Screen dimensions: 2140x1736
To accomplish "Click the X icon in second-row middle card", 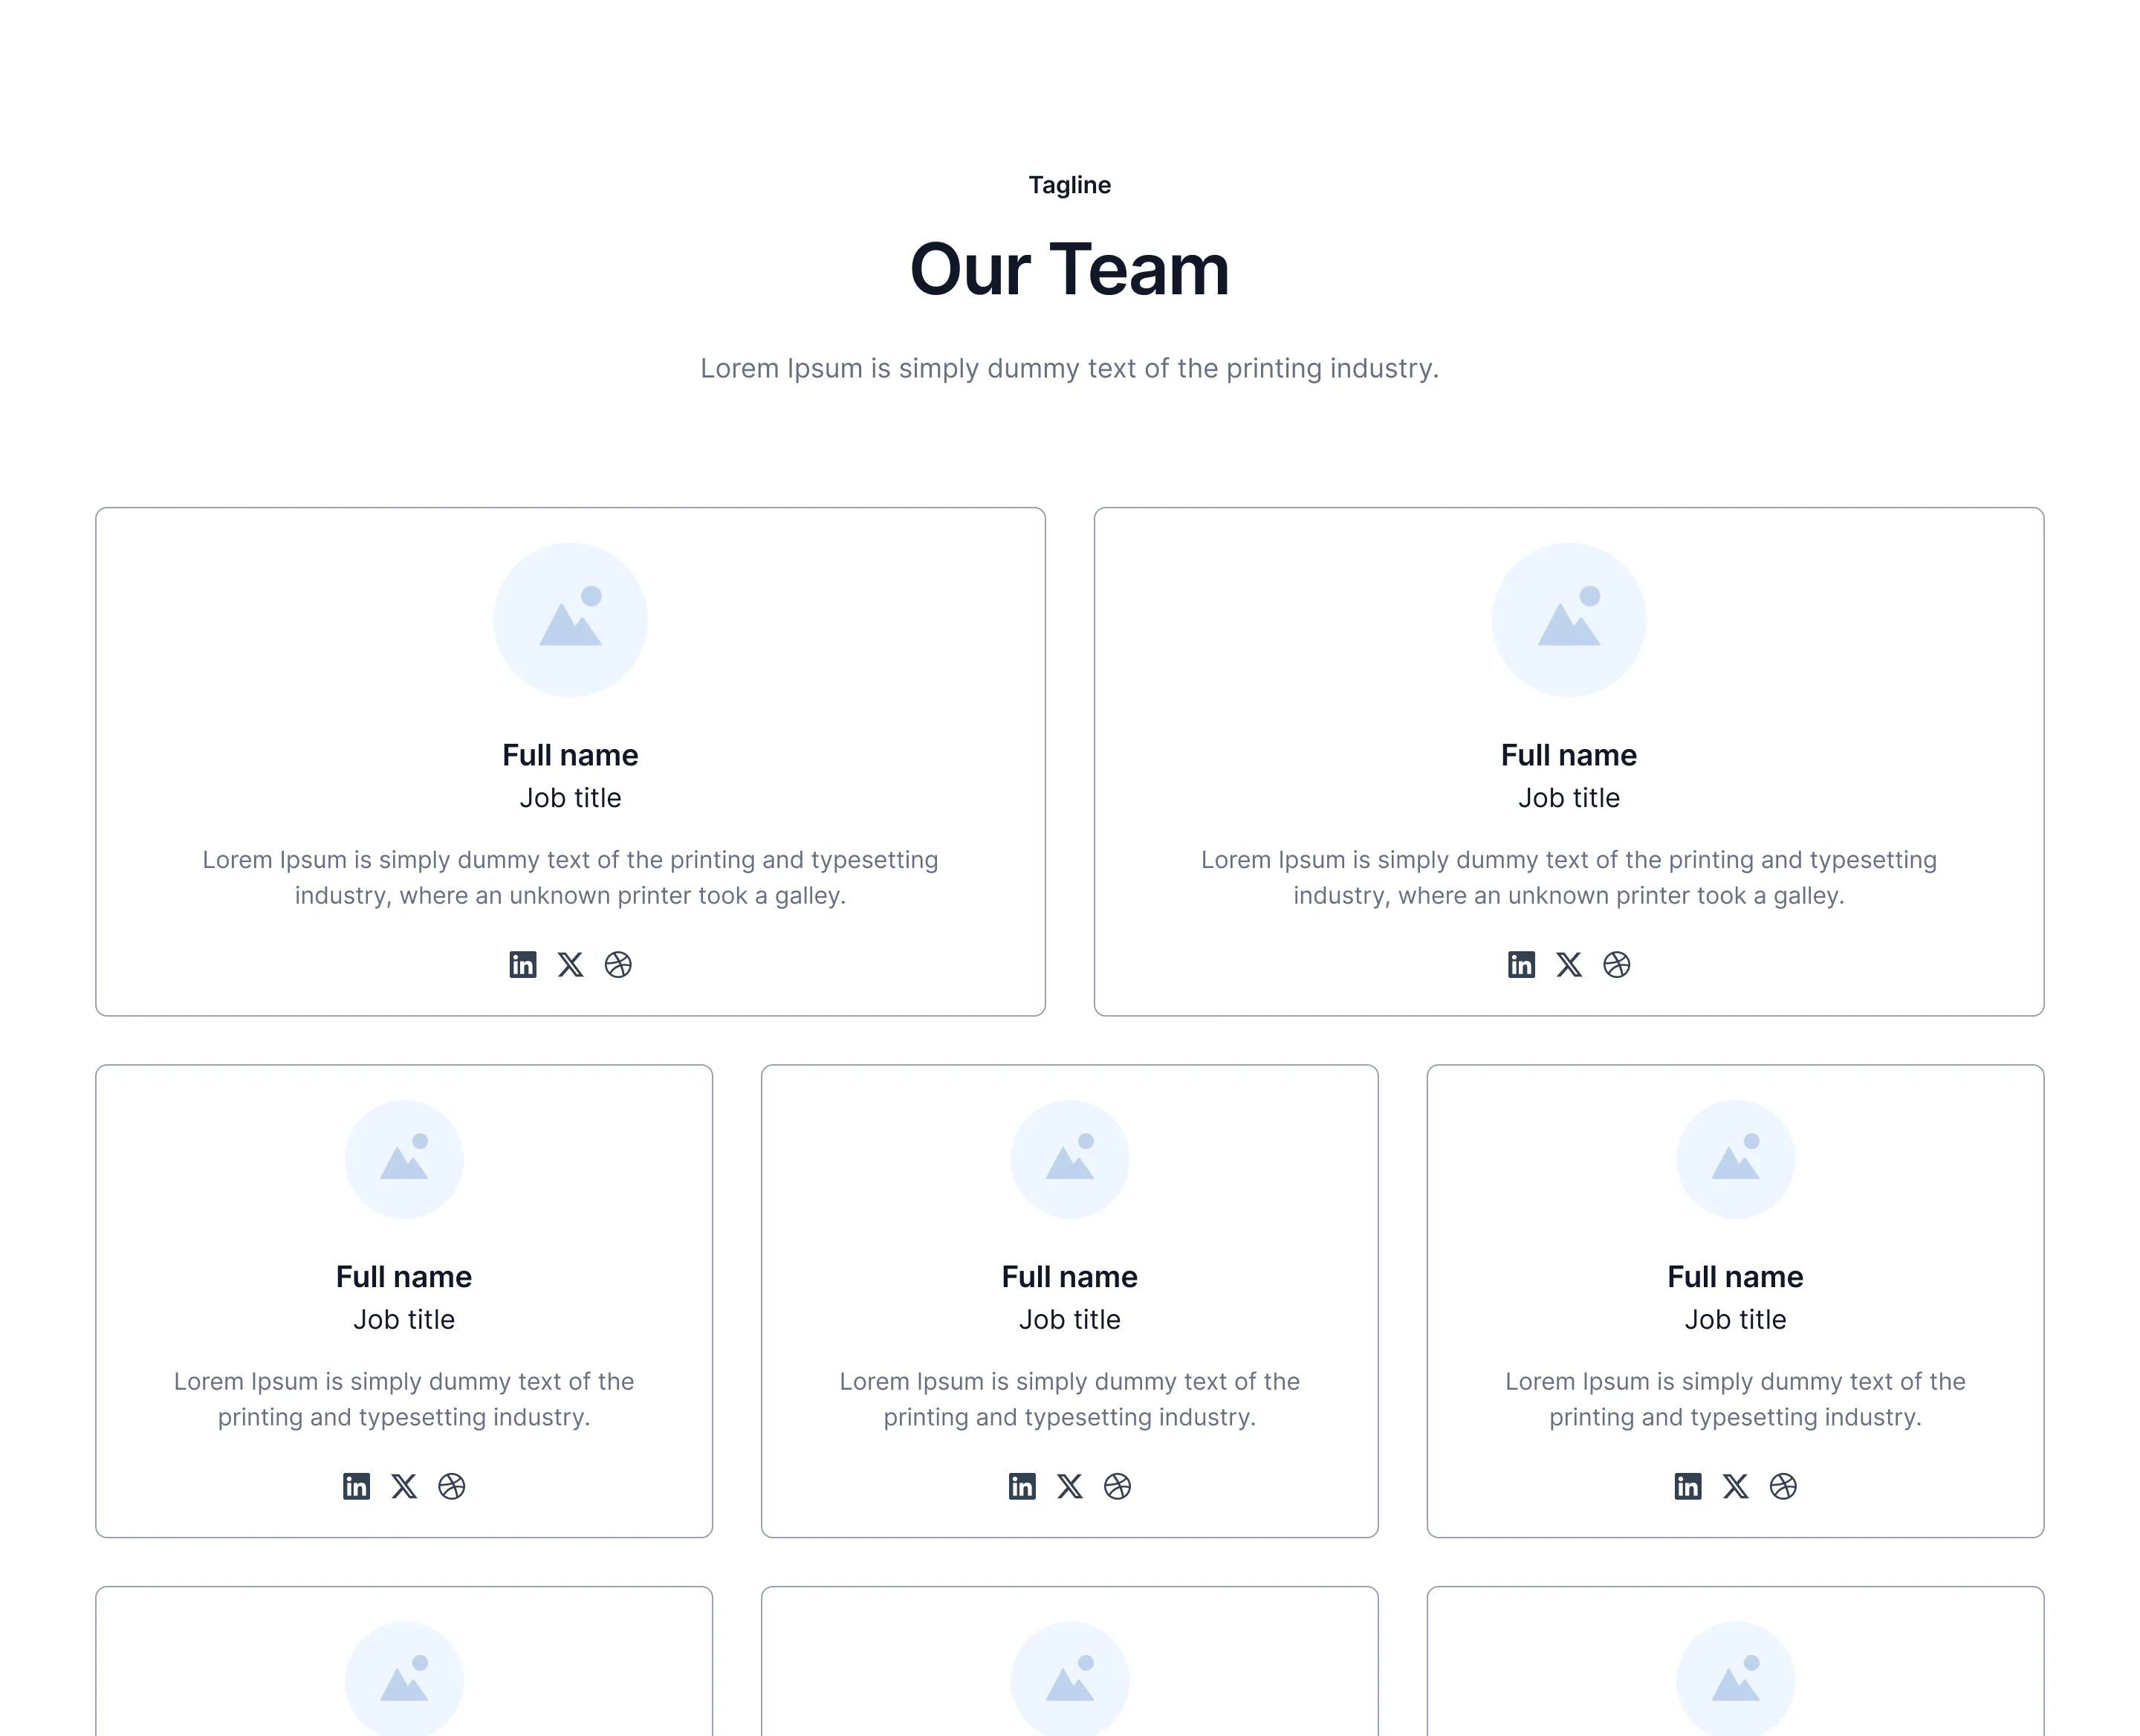I will point(1070,1486).
